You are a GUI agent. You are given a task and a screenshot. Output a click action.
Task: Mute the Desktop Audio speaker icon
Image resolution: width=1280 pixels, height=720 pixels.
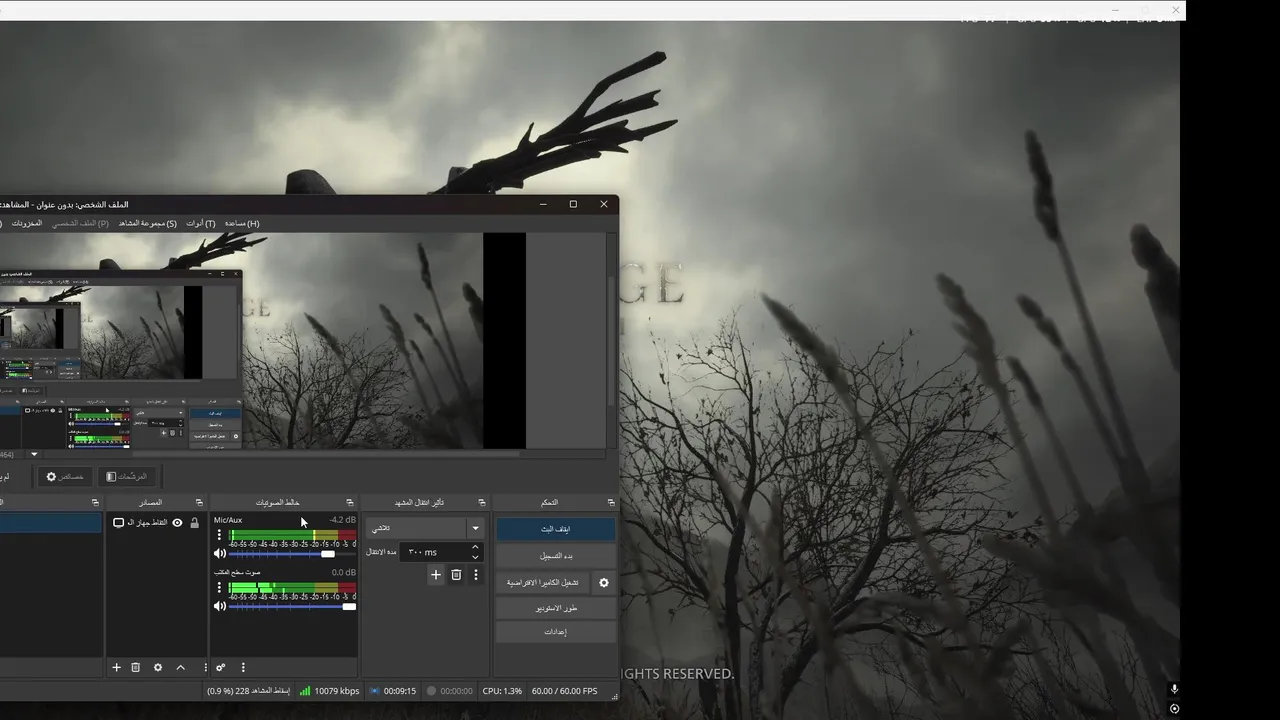tap(220, 606)
